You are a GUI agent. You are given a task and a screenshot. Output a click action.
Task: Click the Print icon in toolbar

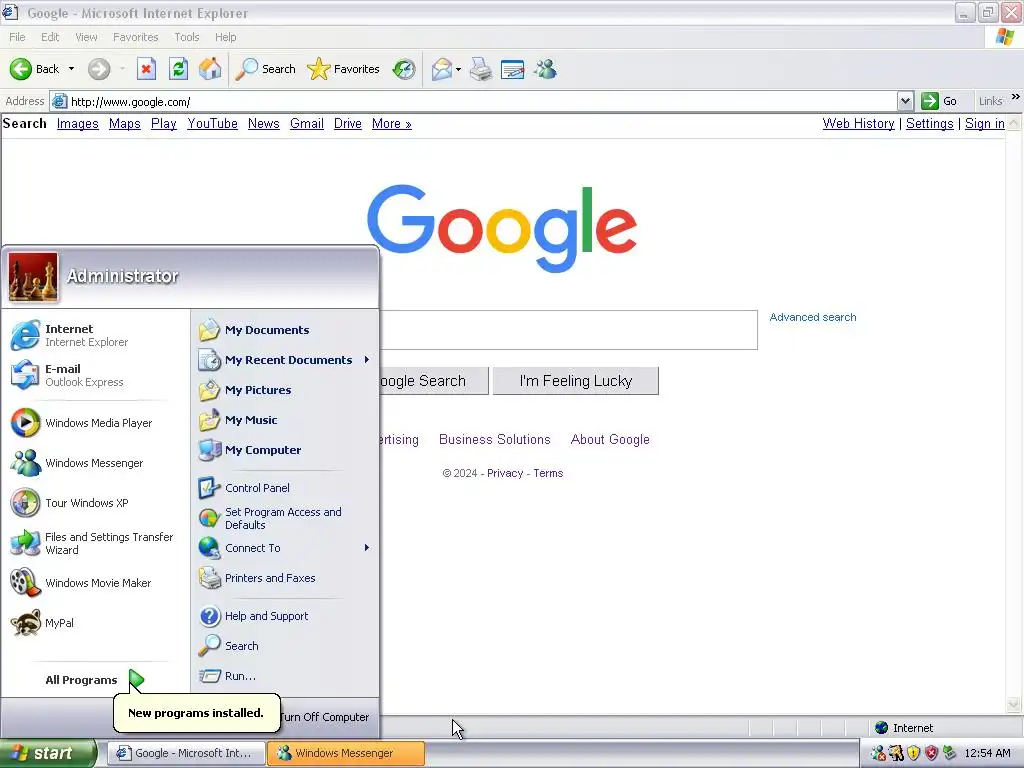(x=481, y=69)
